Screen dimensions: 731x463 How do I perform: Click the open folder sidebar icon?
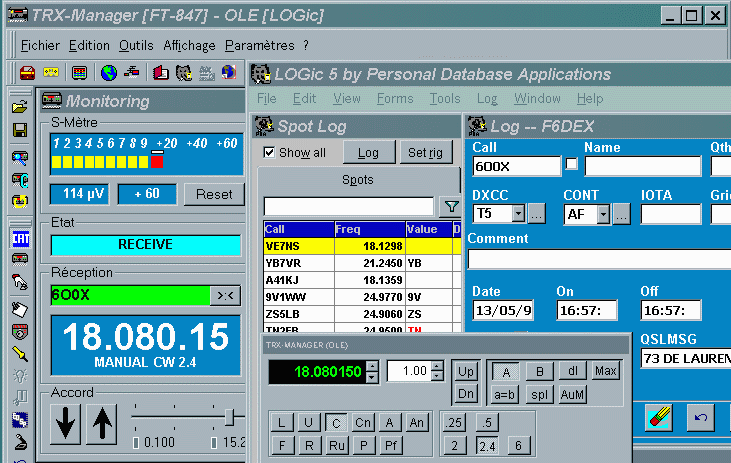click(20, 108)
